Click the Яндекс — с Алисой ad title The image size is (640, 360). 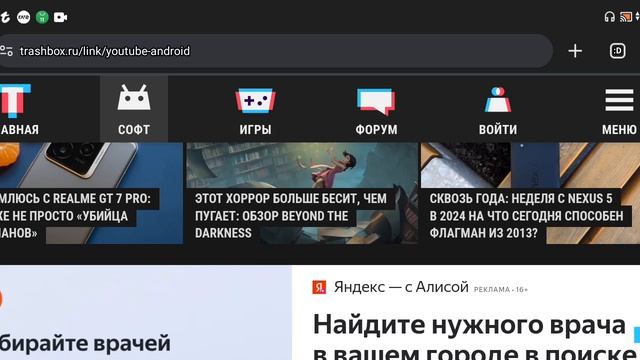(401, 287)
